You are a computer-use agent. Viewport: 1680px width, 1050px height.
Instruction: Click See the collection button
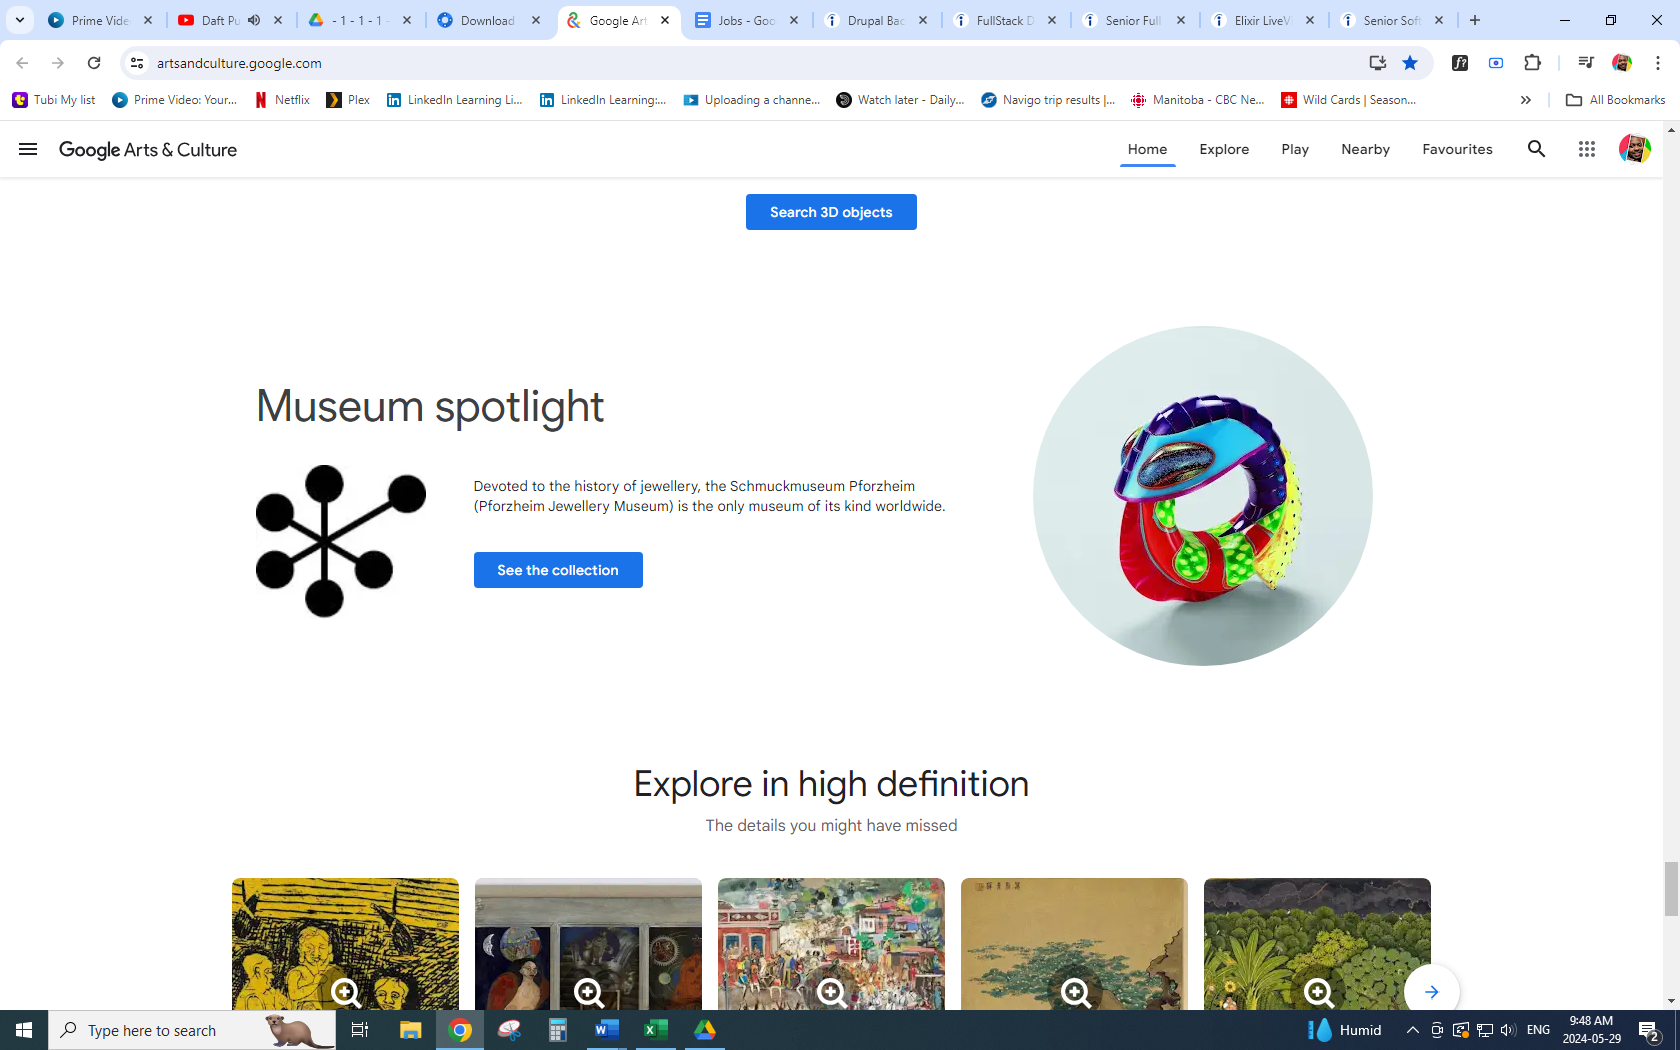point(558,570)
